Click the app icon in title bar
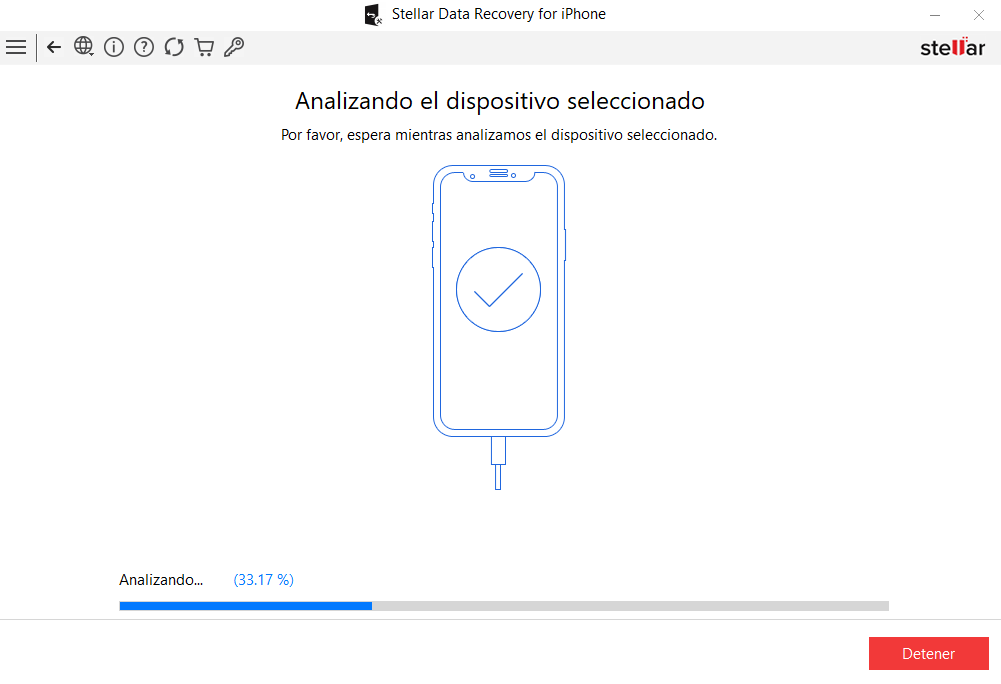1001x684 pixels. [x=373, y=15]
